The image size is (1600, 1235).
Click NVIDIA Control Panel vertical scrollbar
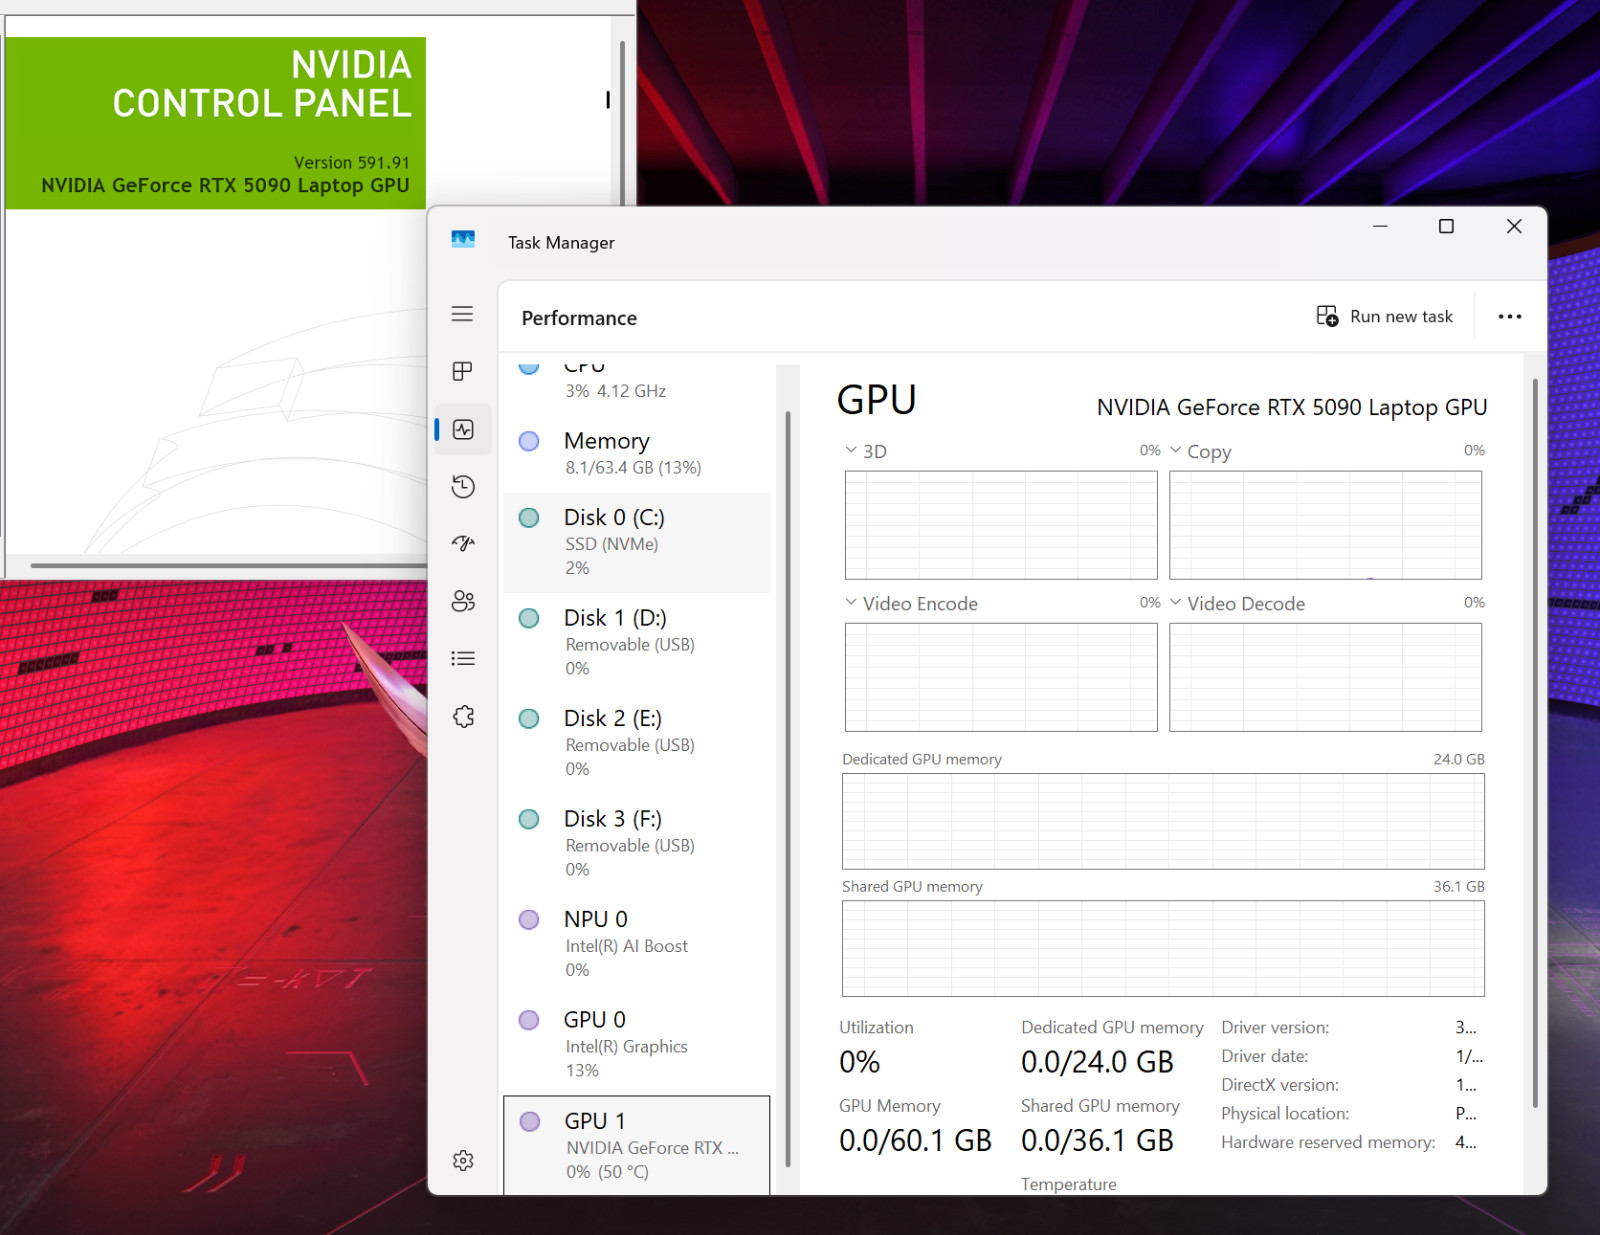622,123
